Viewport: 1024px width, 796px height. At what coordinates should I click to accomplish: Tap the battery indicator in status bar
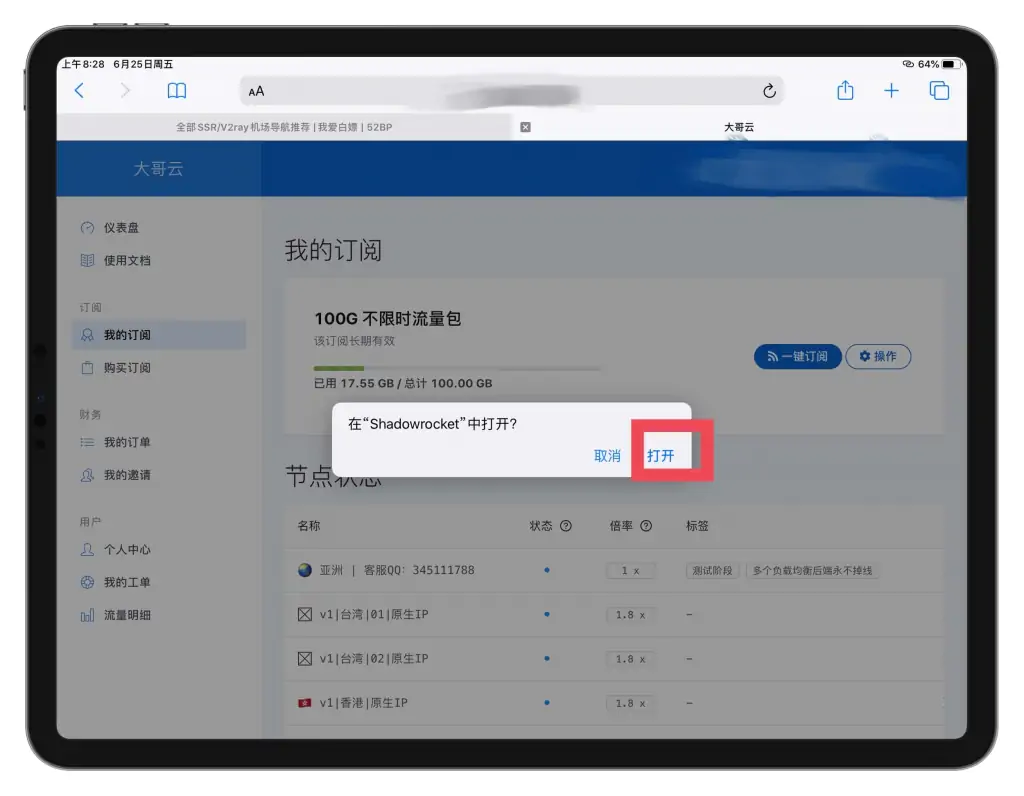coord(952,64)
